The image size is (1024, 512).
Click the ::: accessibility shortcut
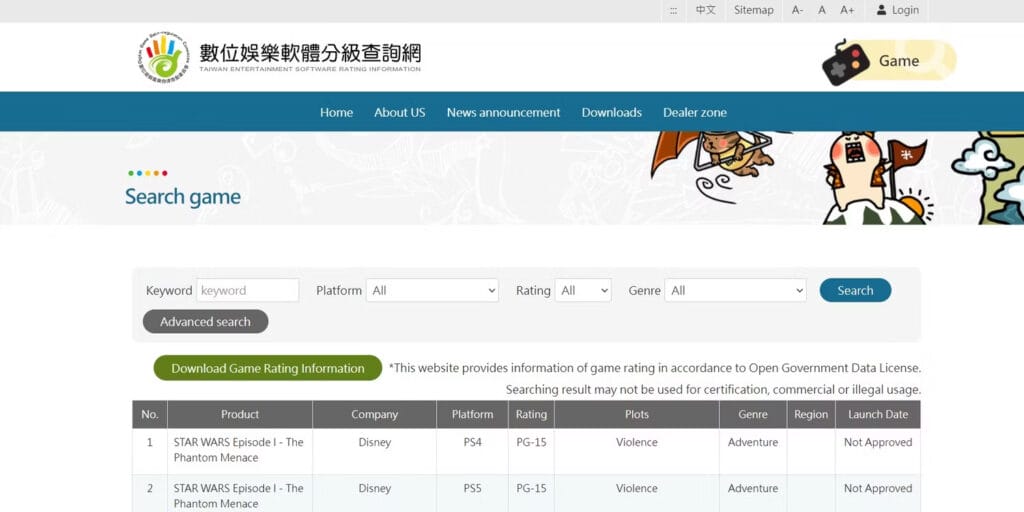pos(673,10)
